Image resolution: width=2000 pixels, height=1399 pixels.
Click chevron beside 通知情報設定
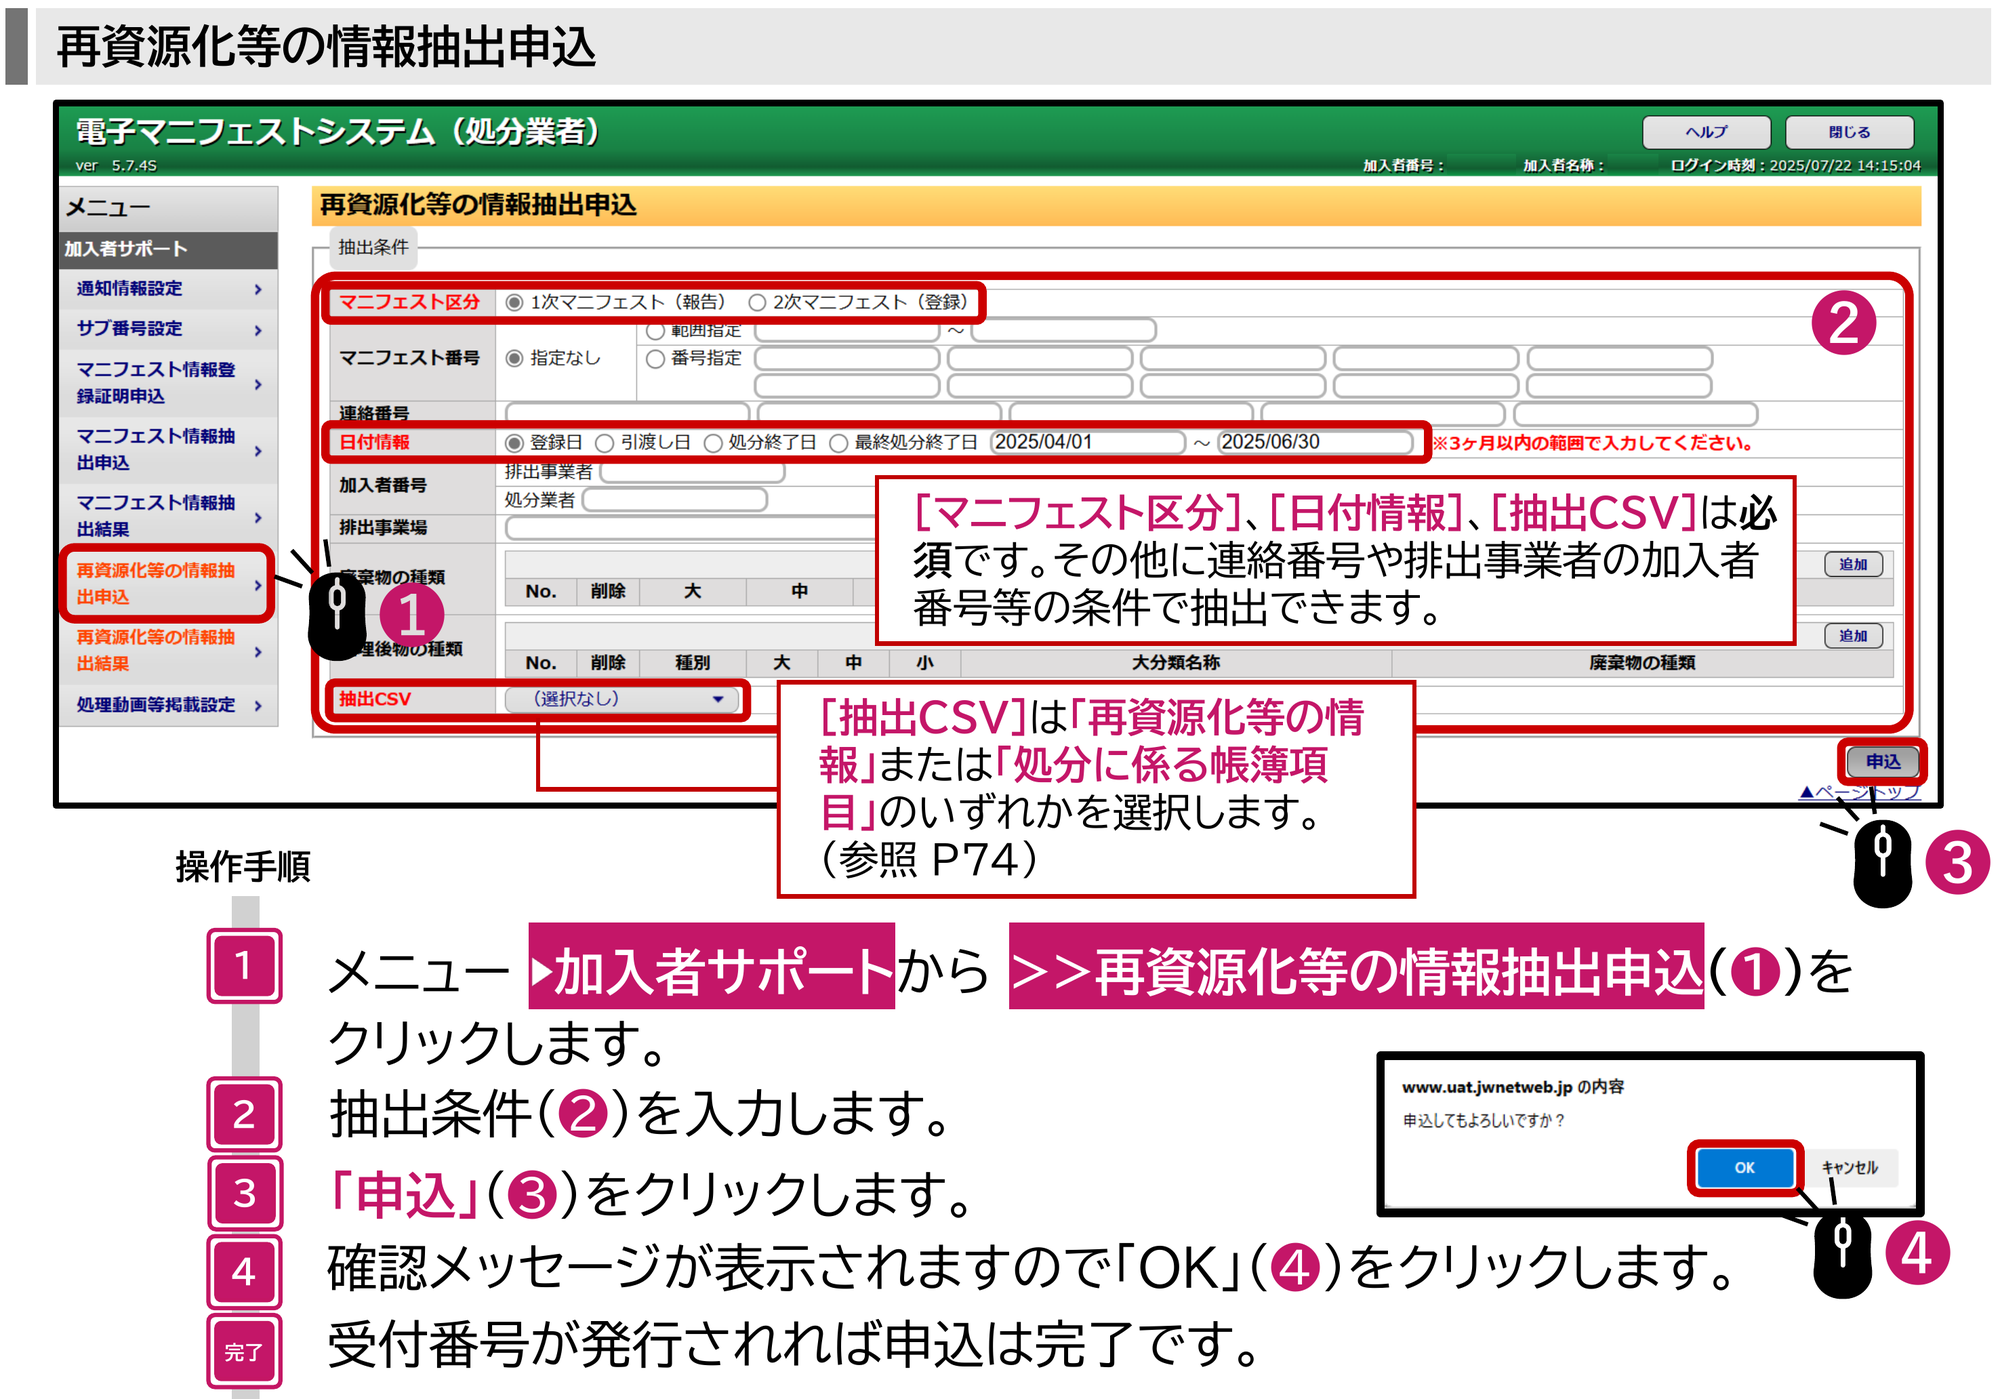258,289
